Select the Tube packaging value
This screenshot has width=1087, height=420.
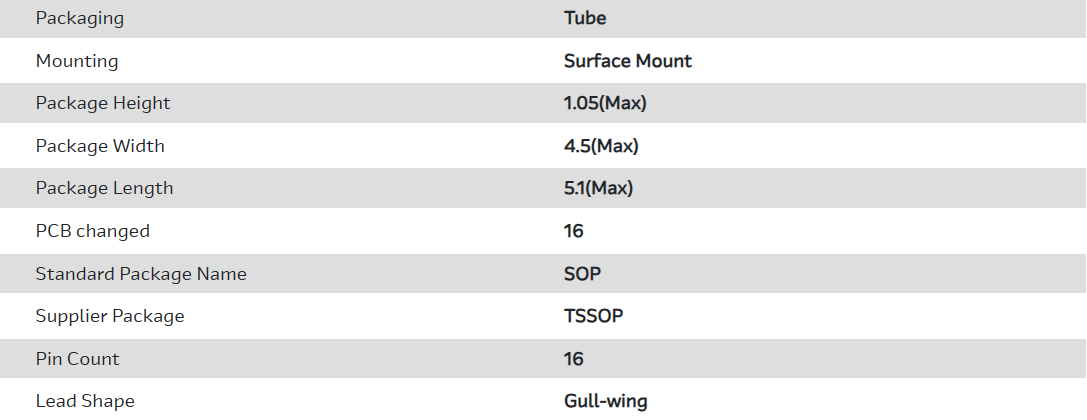click(x=585, y=18)
